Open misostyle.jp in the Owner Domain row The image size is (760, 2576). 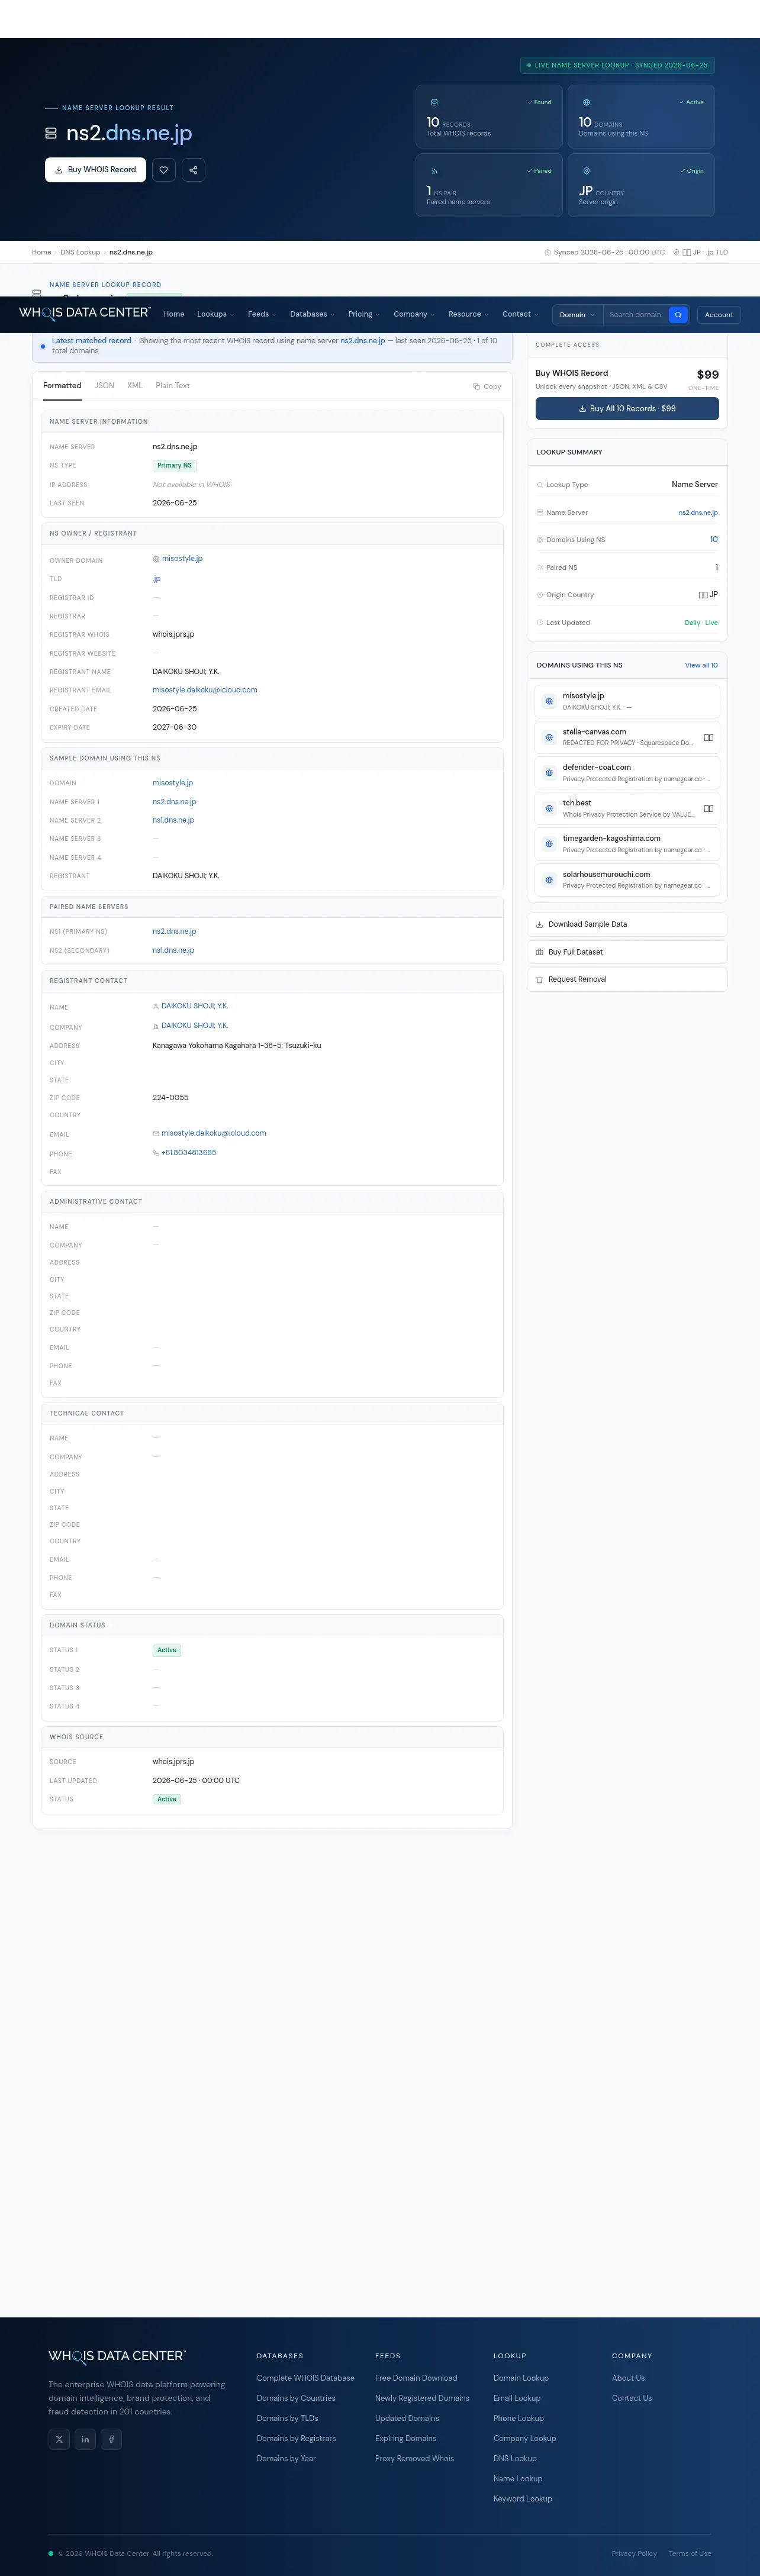(182, 559)
